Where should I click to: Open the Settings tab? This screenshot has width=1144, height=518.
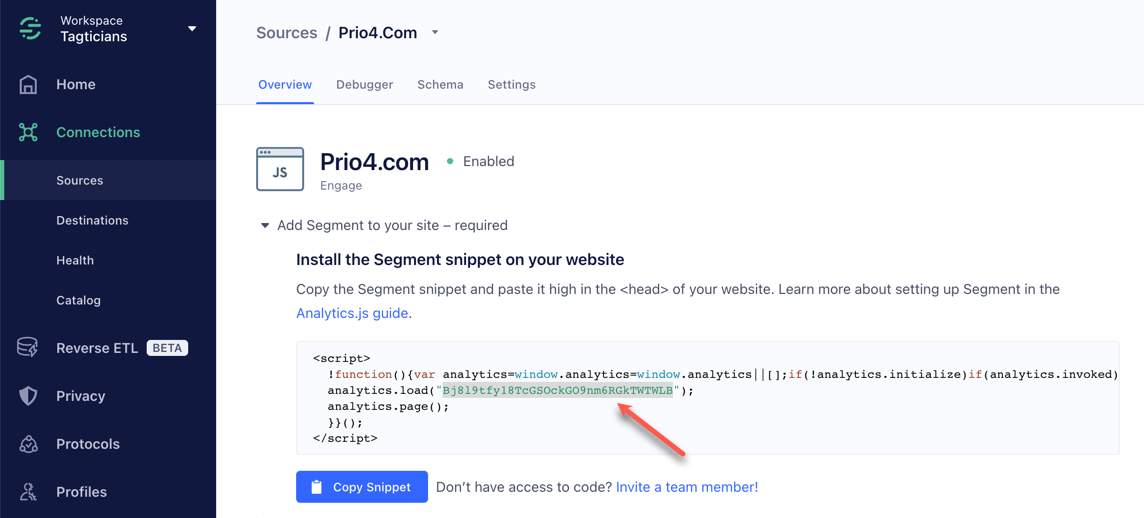point(511,85)
